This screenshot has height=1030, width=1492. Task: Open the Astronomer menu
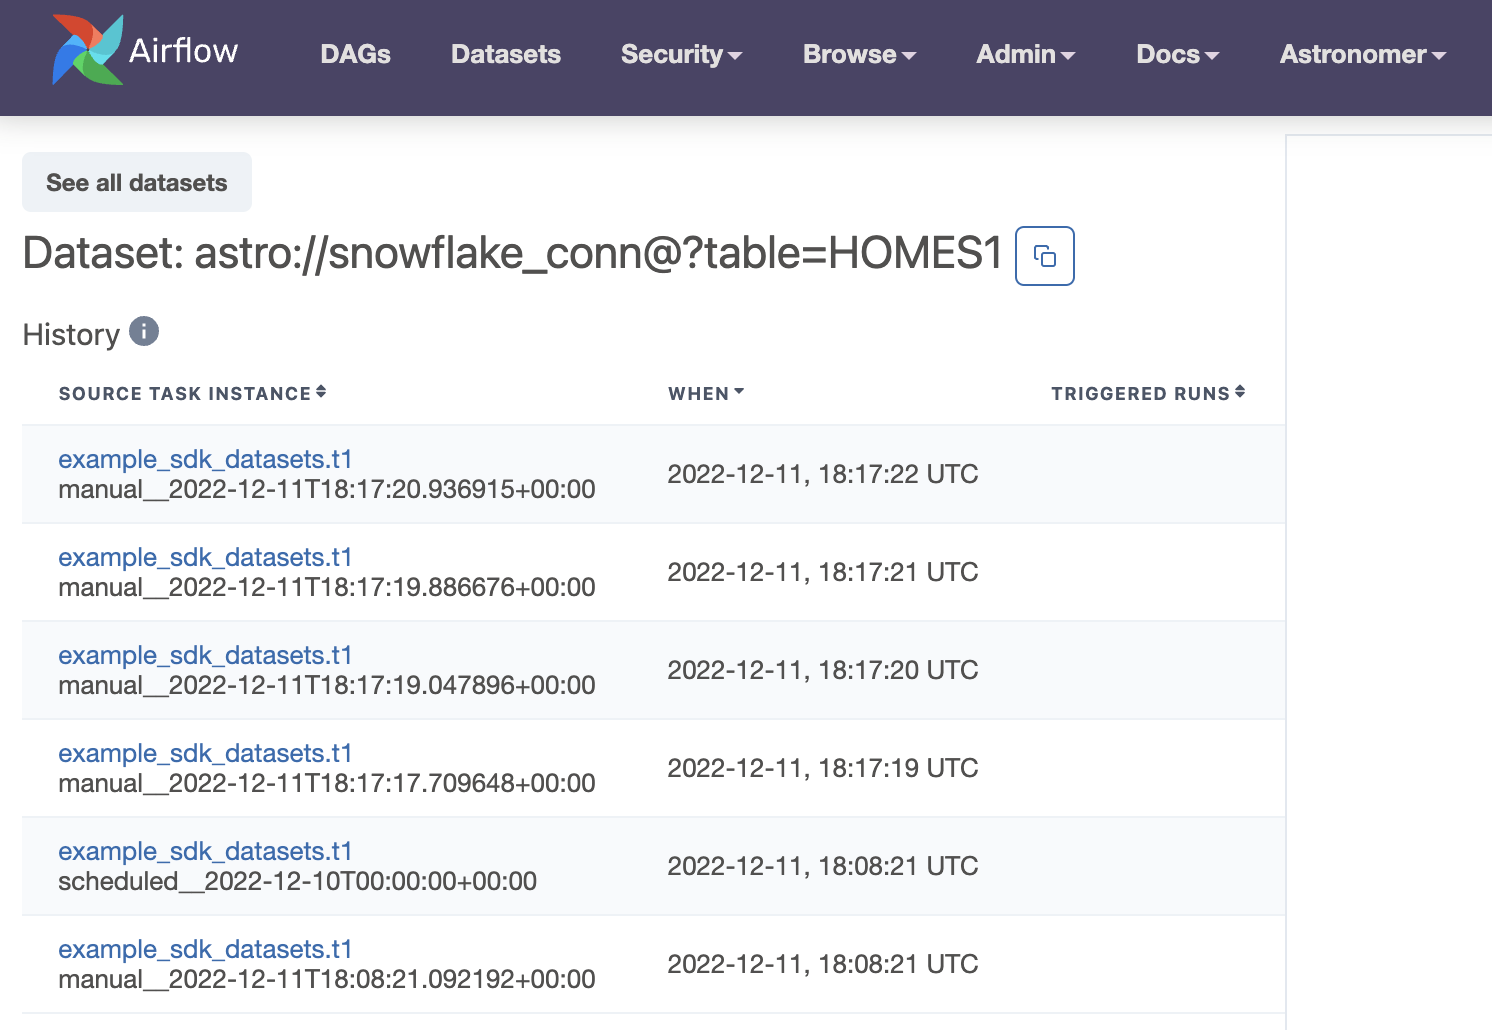(x=1362, y=55)
